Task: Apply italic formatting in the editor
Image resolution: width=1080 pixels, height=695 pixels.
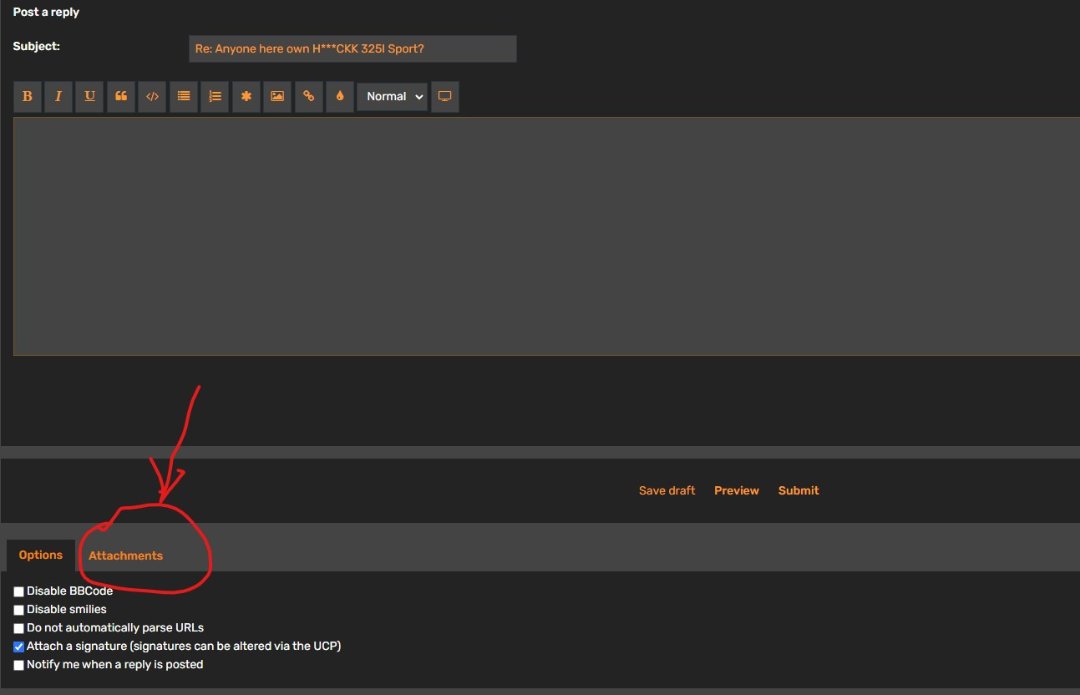Action: [58, 97]
